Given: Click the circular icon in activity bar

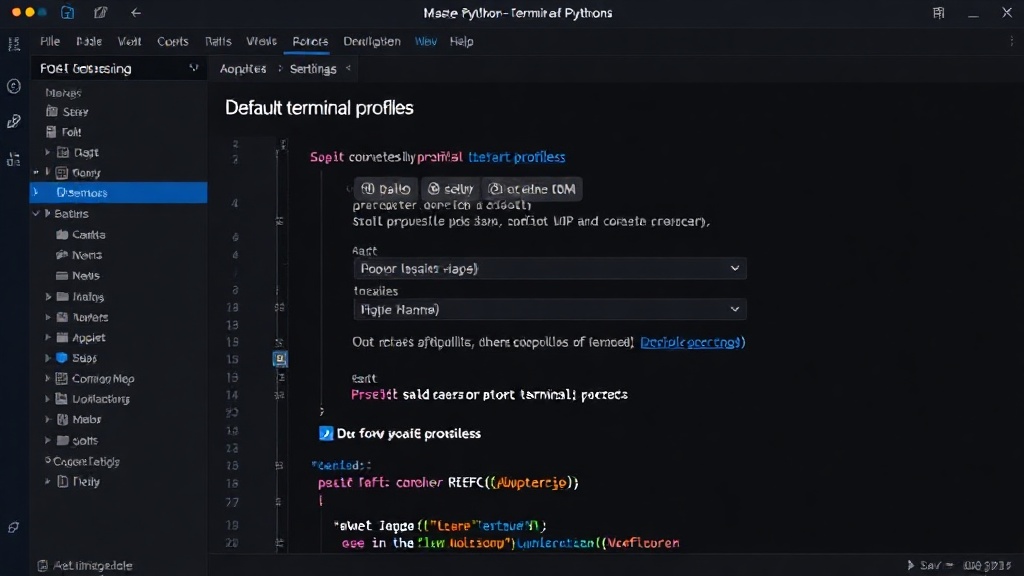Looking at the screenshot, I should pyautogui.click(x=14, y=86).
